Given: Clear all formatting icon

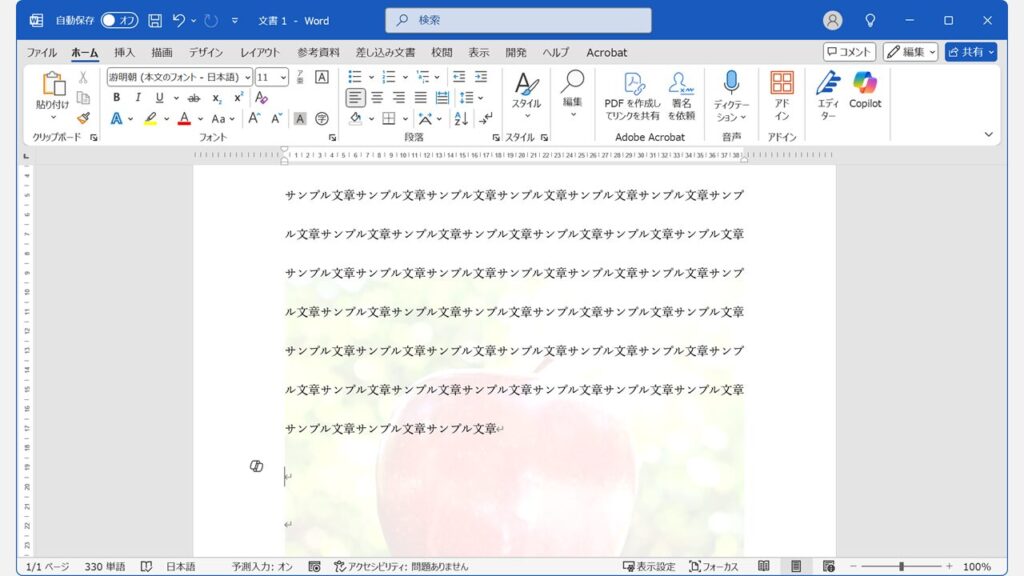Looking at the screenshot, I should pyautogui.click(x=261, y=97).
